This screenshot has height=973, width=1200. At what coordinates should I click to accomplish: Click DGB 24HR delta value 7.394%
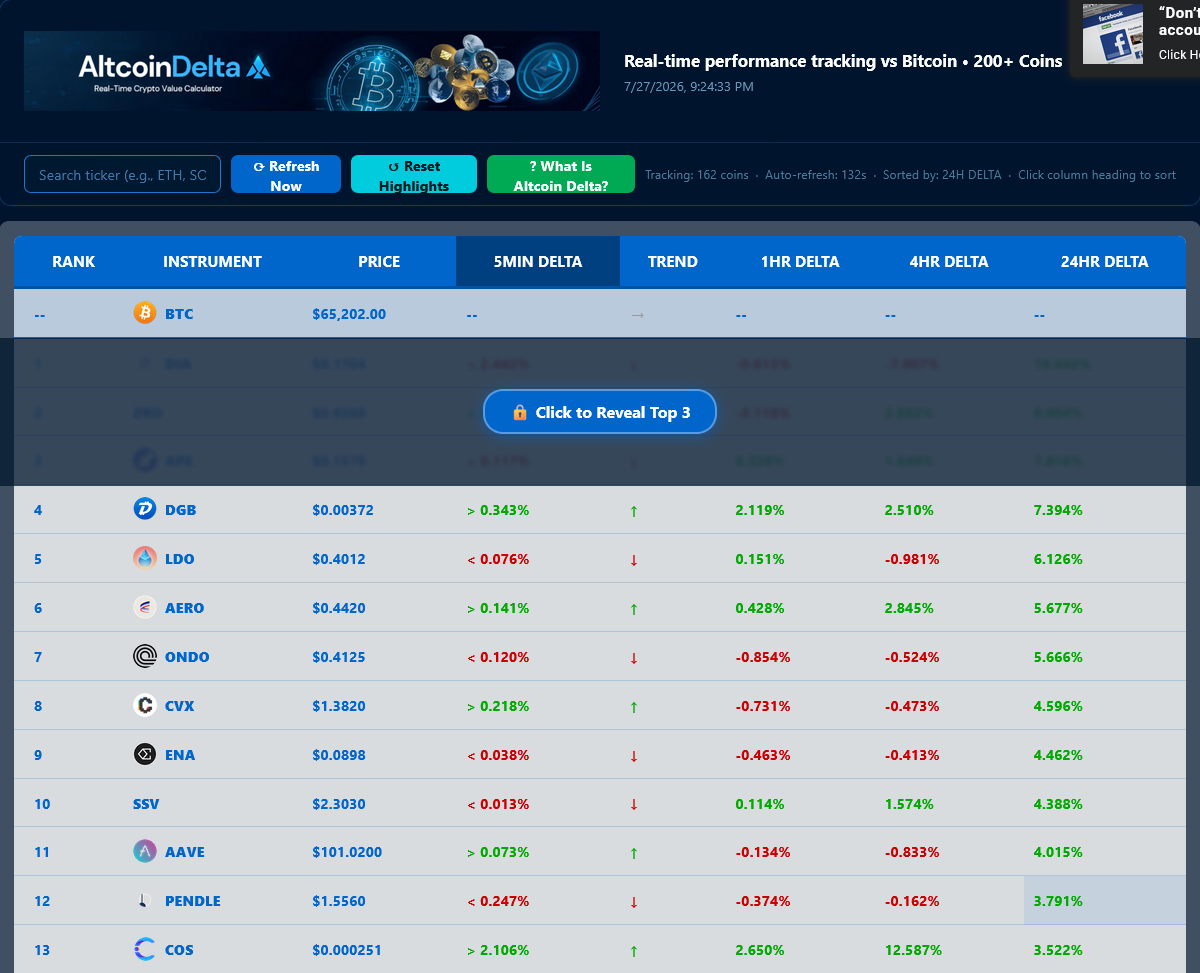(x=1058, y=510)
